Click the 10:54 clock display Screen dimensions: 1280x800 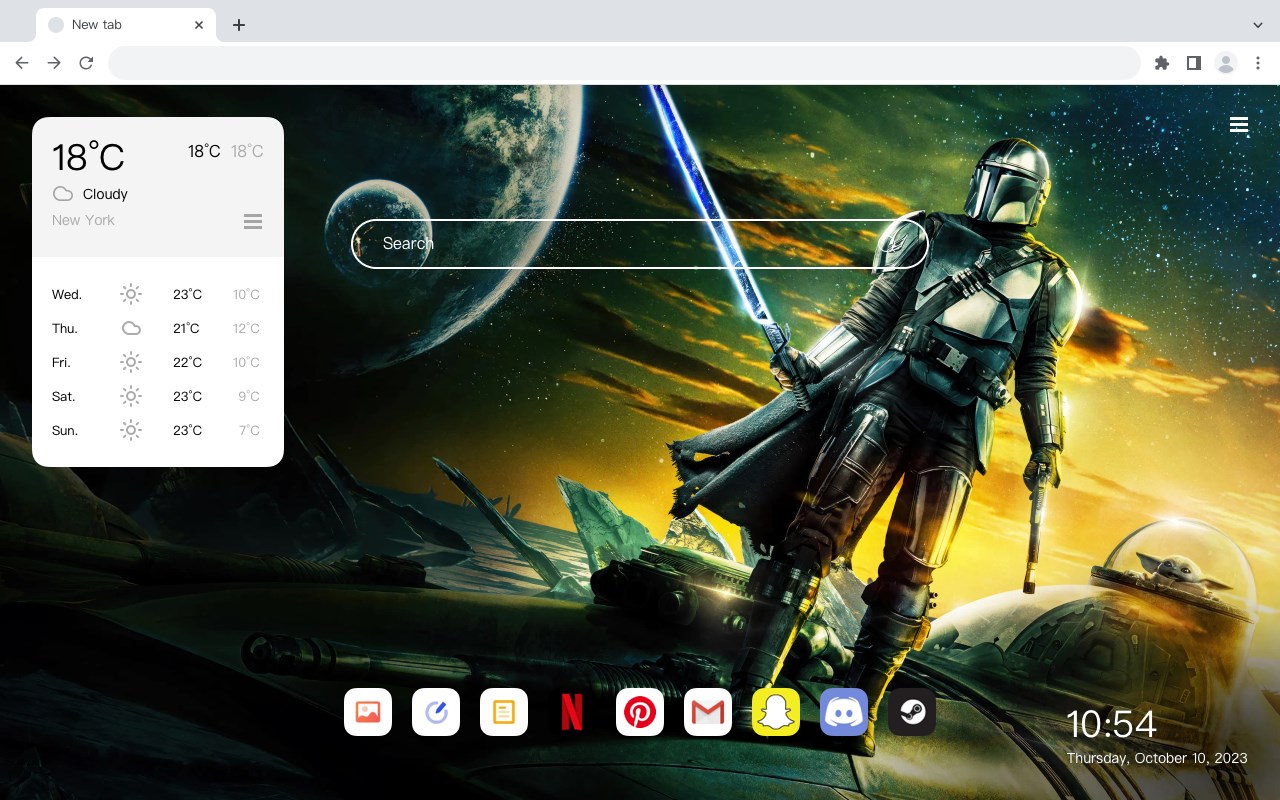[x=1111, y=724]
